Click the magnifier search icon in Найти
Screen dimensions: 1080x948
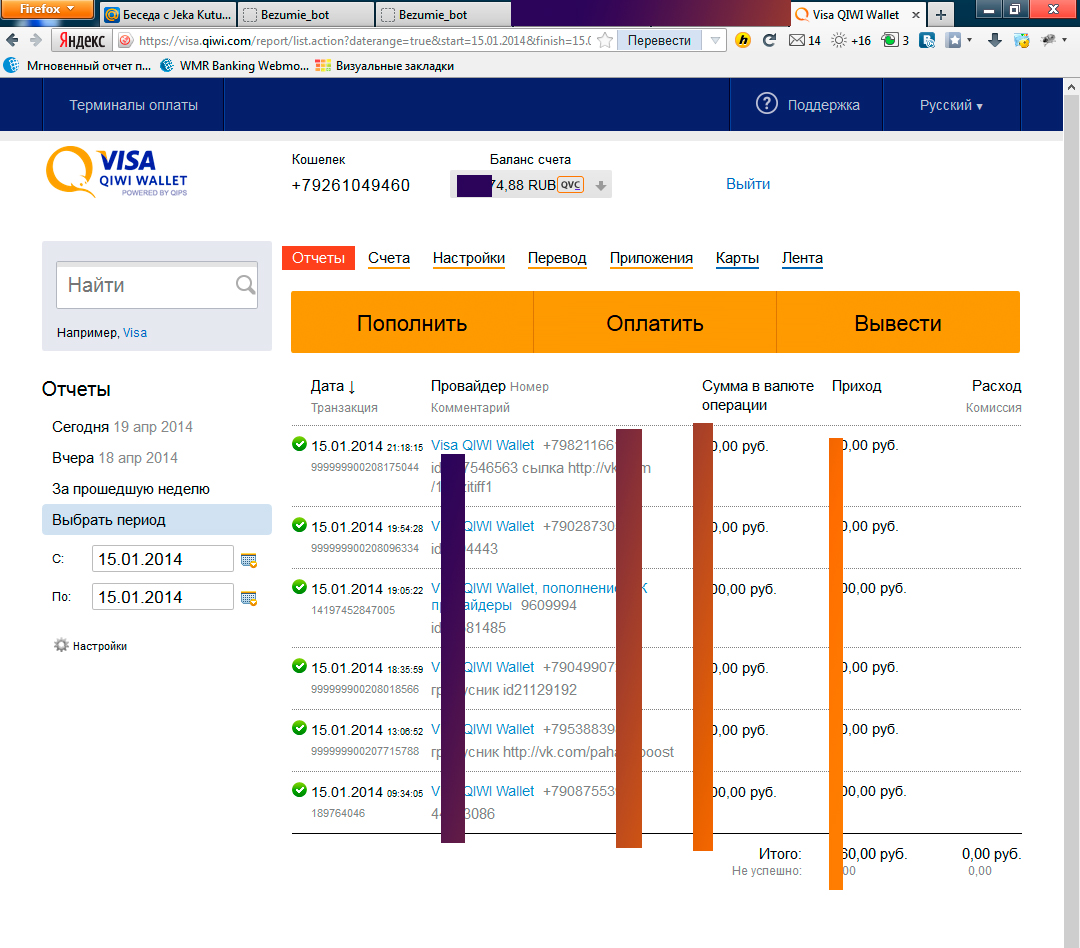tap(245, 285)
